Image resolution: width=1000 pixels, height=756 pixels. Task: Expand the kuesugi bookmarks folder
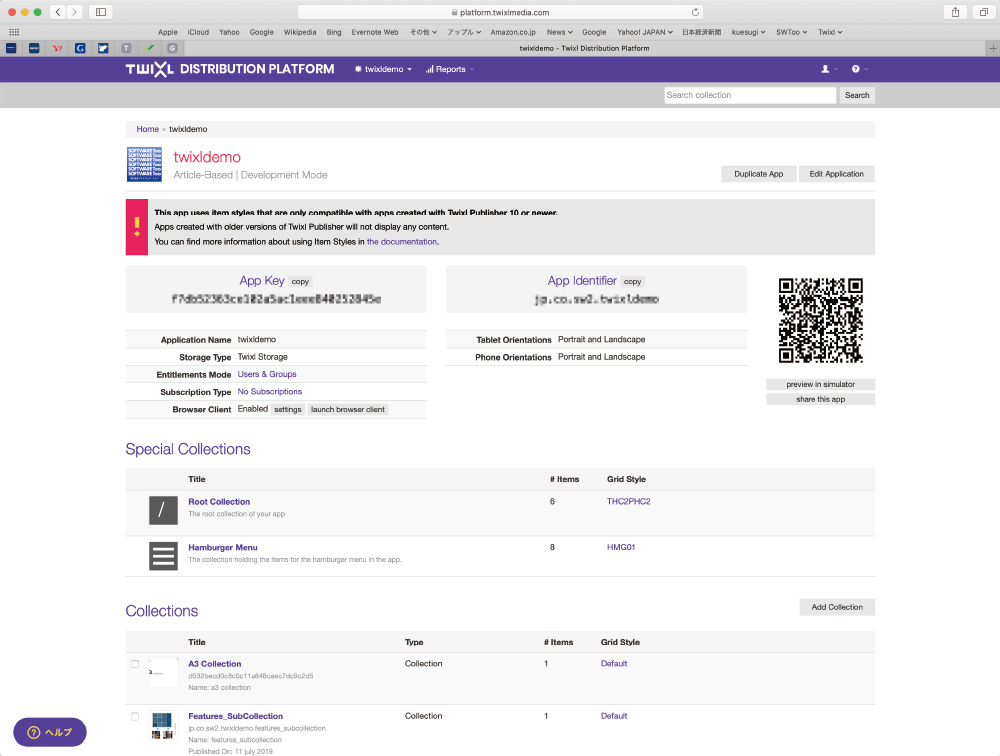click(748, 32)
